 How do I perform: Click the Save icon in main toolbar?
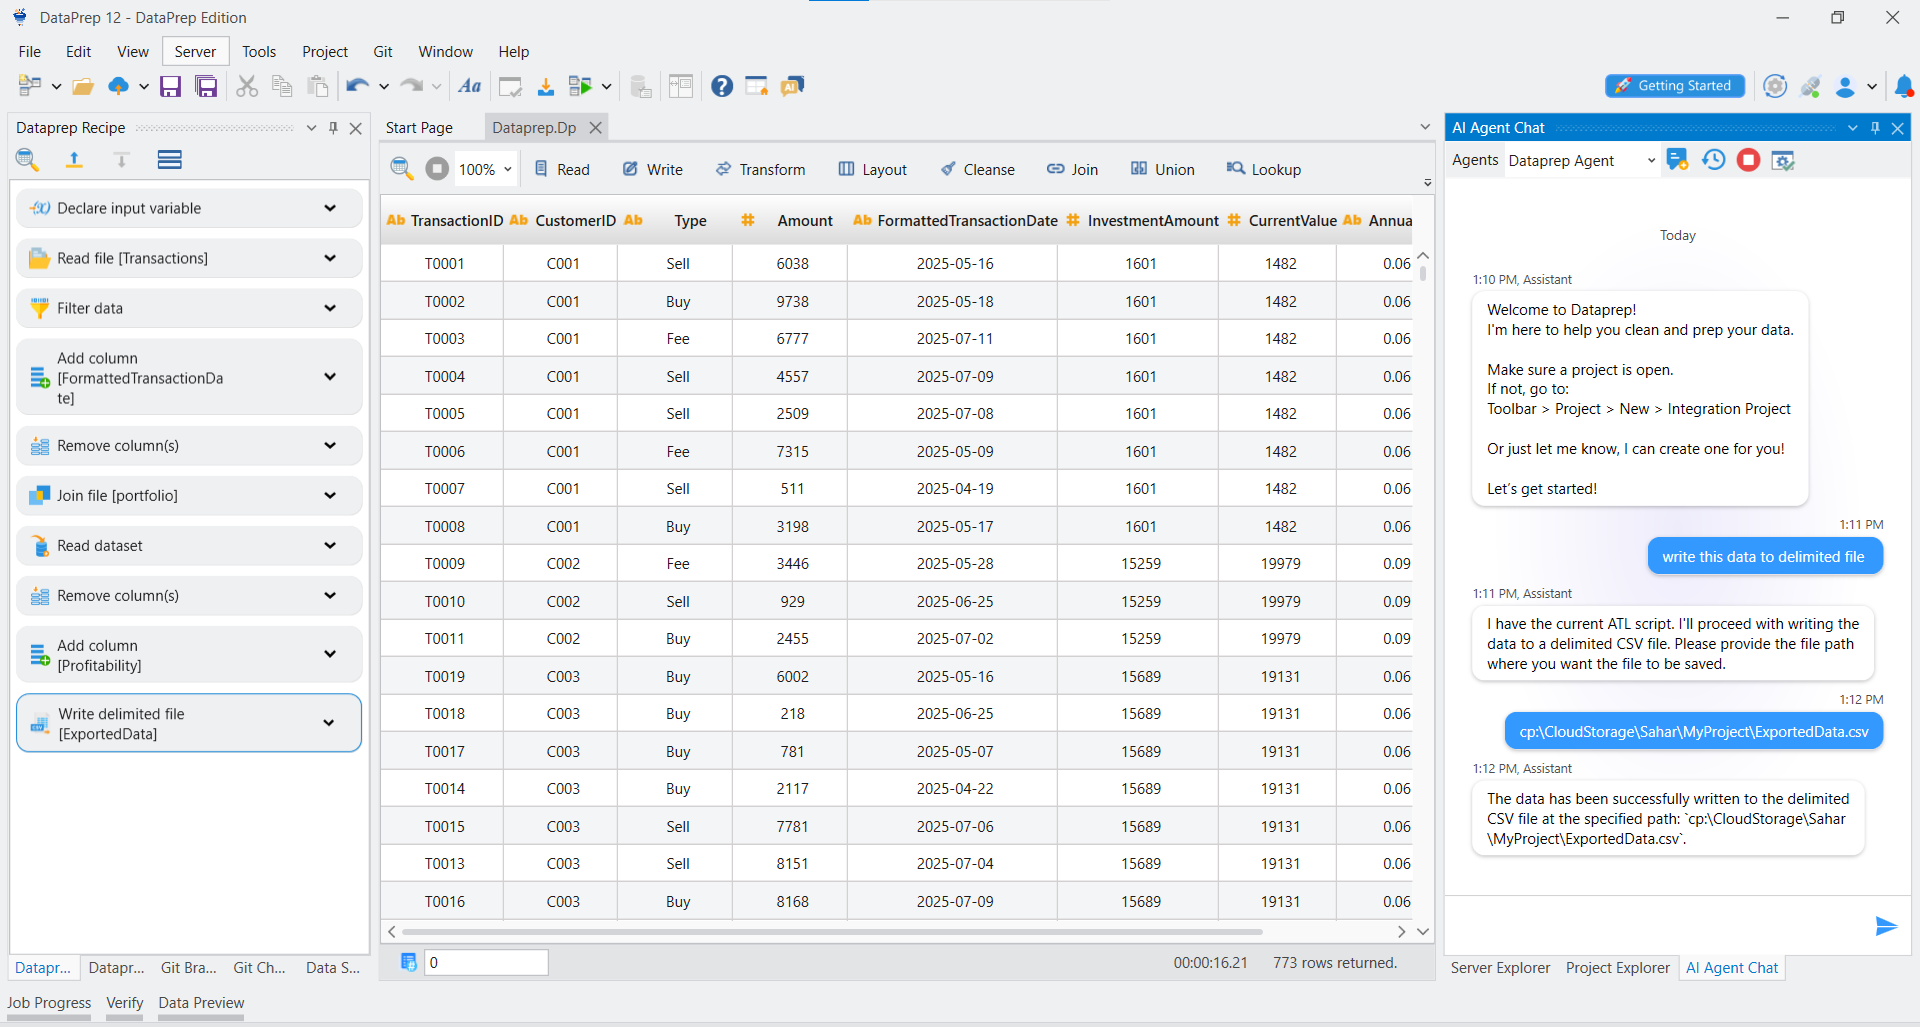tap(171, 87)
